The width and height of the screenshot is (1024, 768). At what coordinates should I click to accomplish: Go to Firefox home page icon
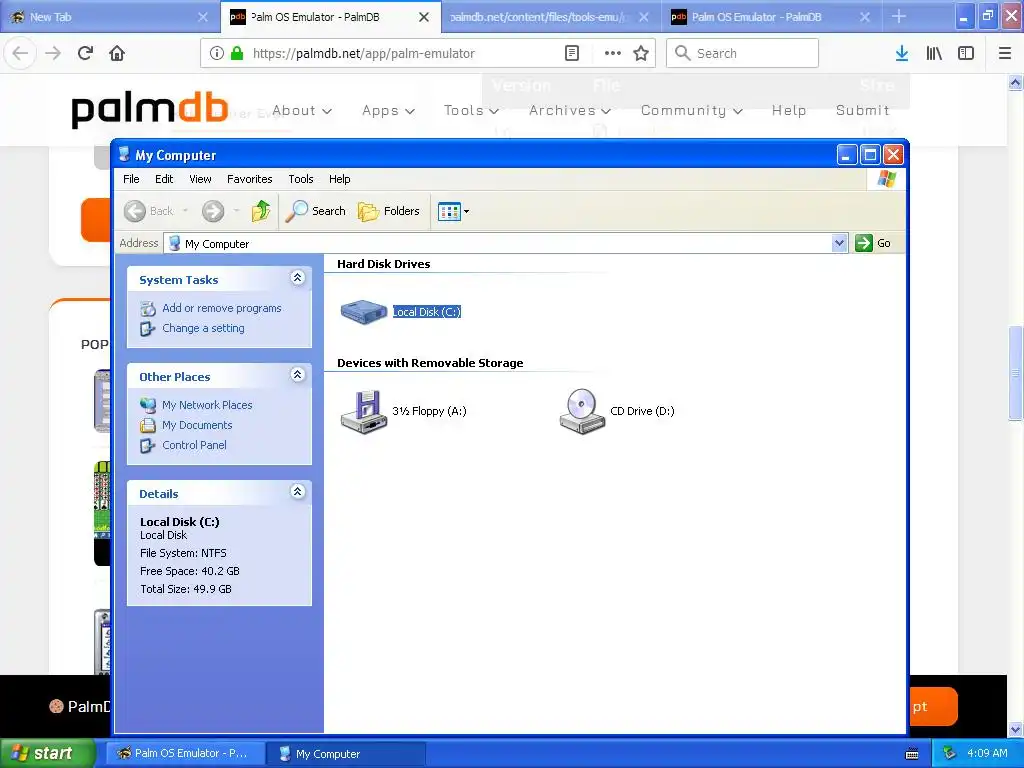[x=117, y=54]
